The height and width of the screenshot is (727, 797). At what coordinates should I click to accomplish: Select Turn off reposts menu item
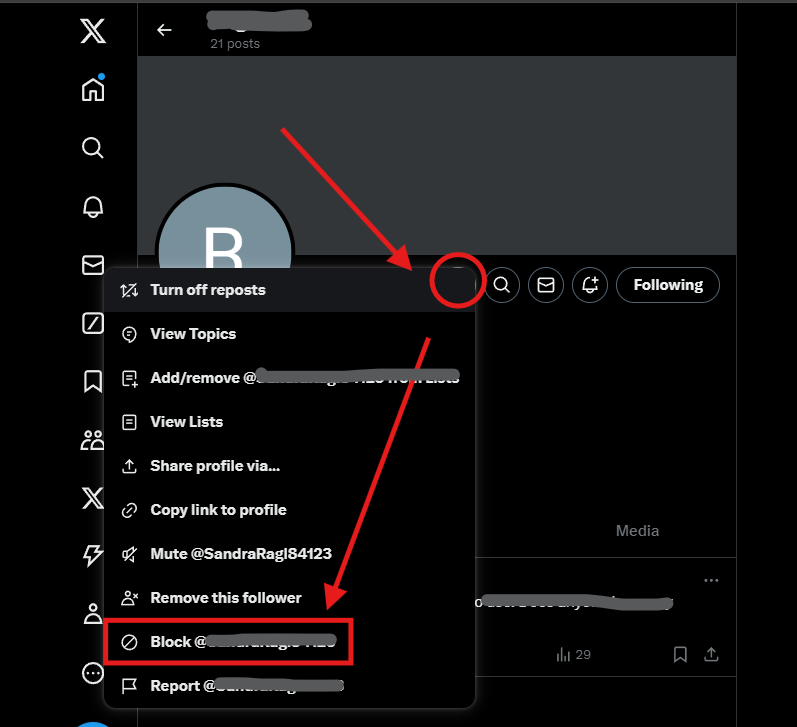pos(289,290)
